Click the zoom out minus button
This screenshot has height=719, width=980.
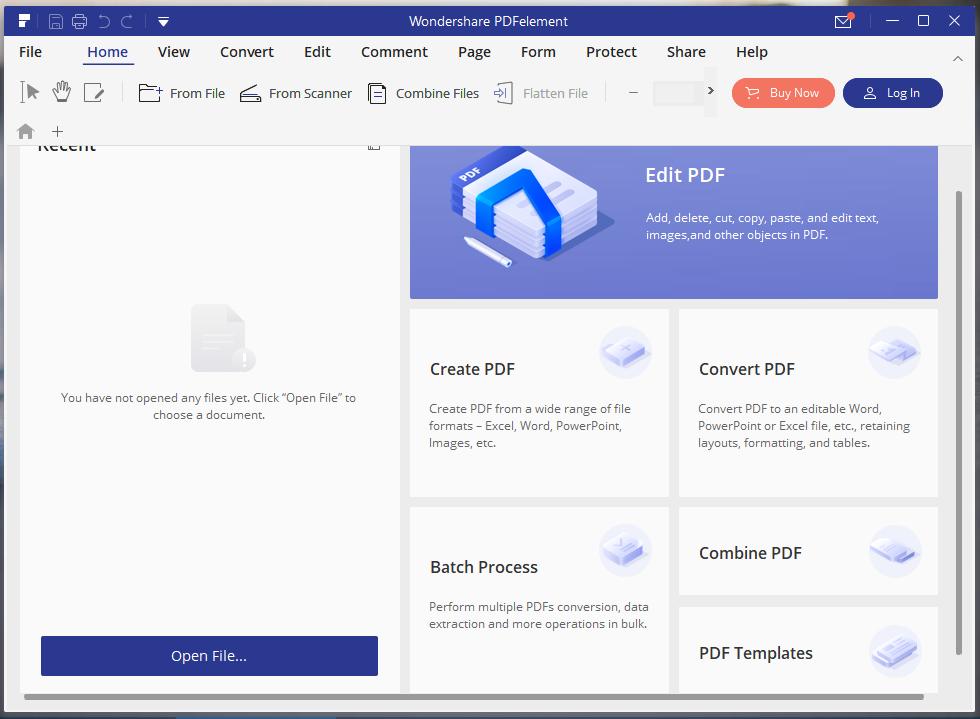coord(633,93)
